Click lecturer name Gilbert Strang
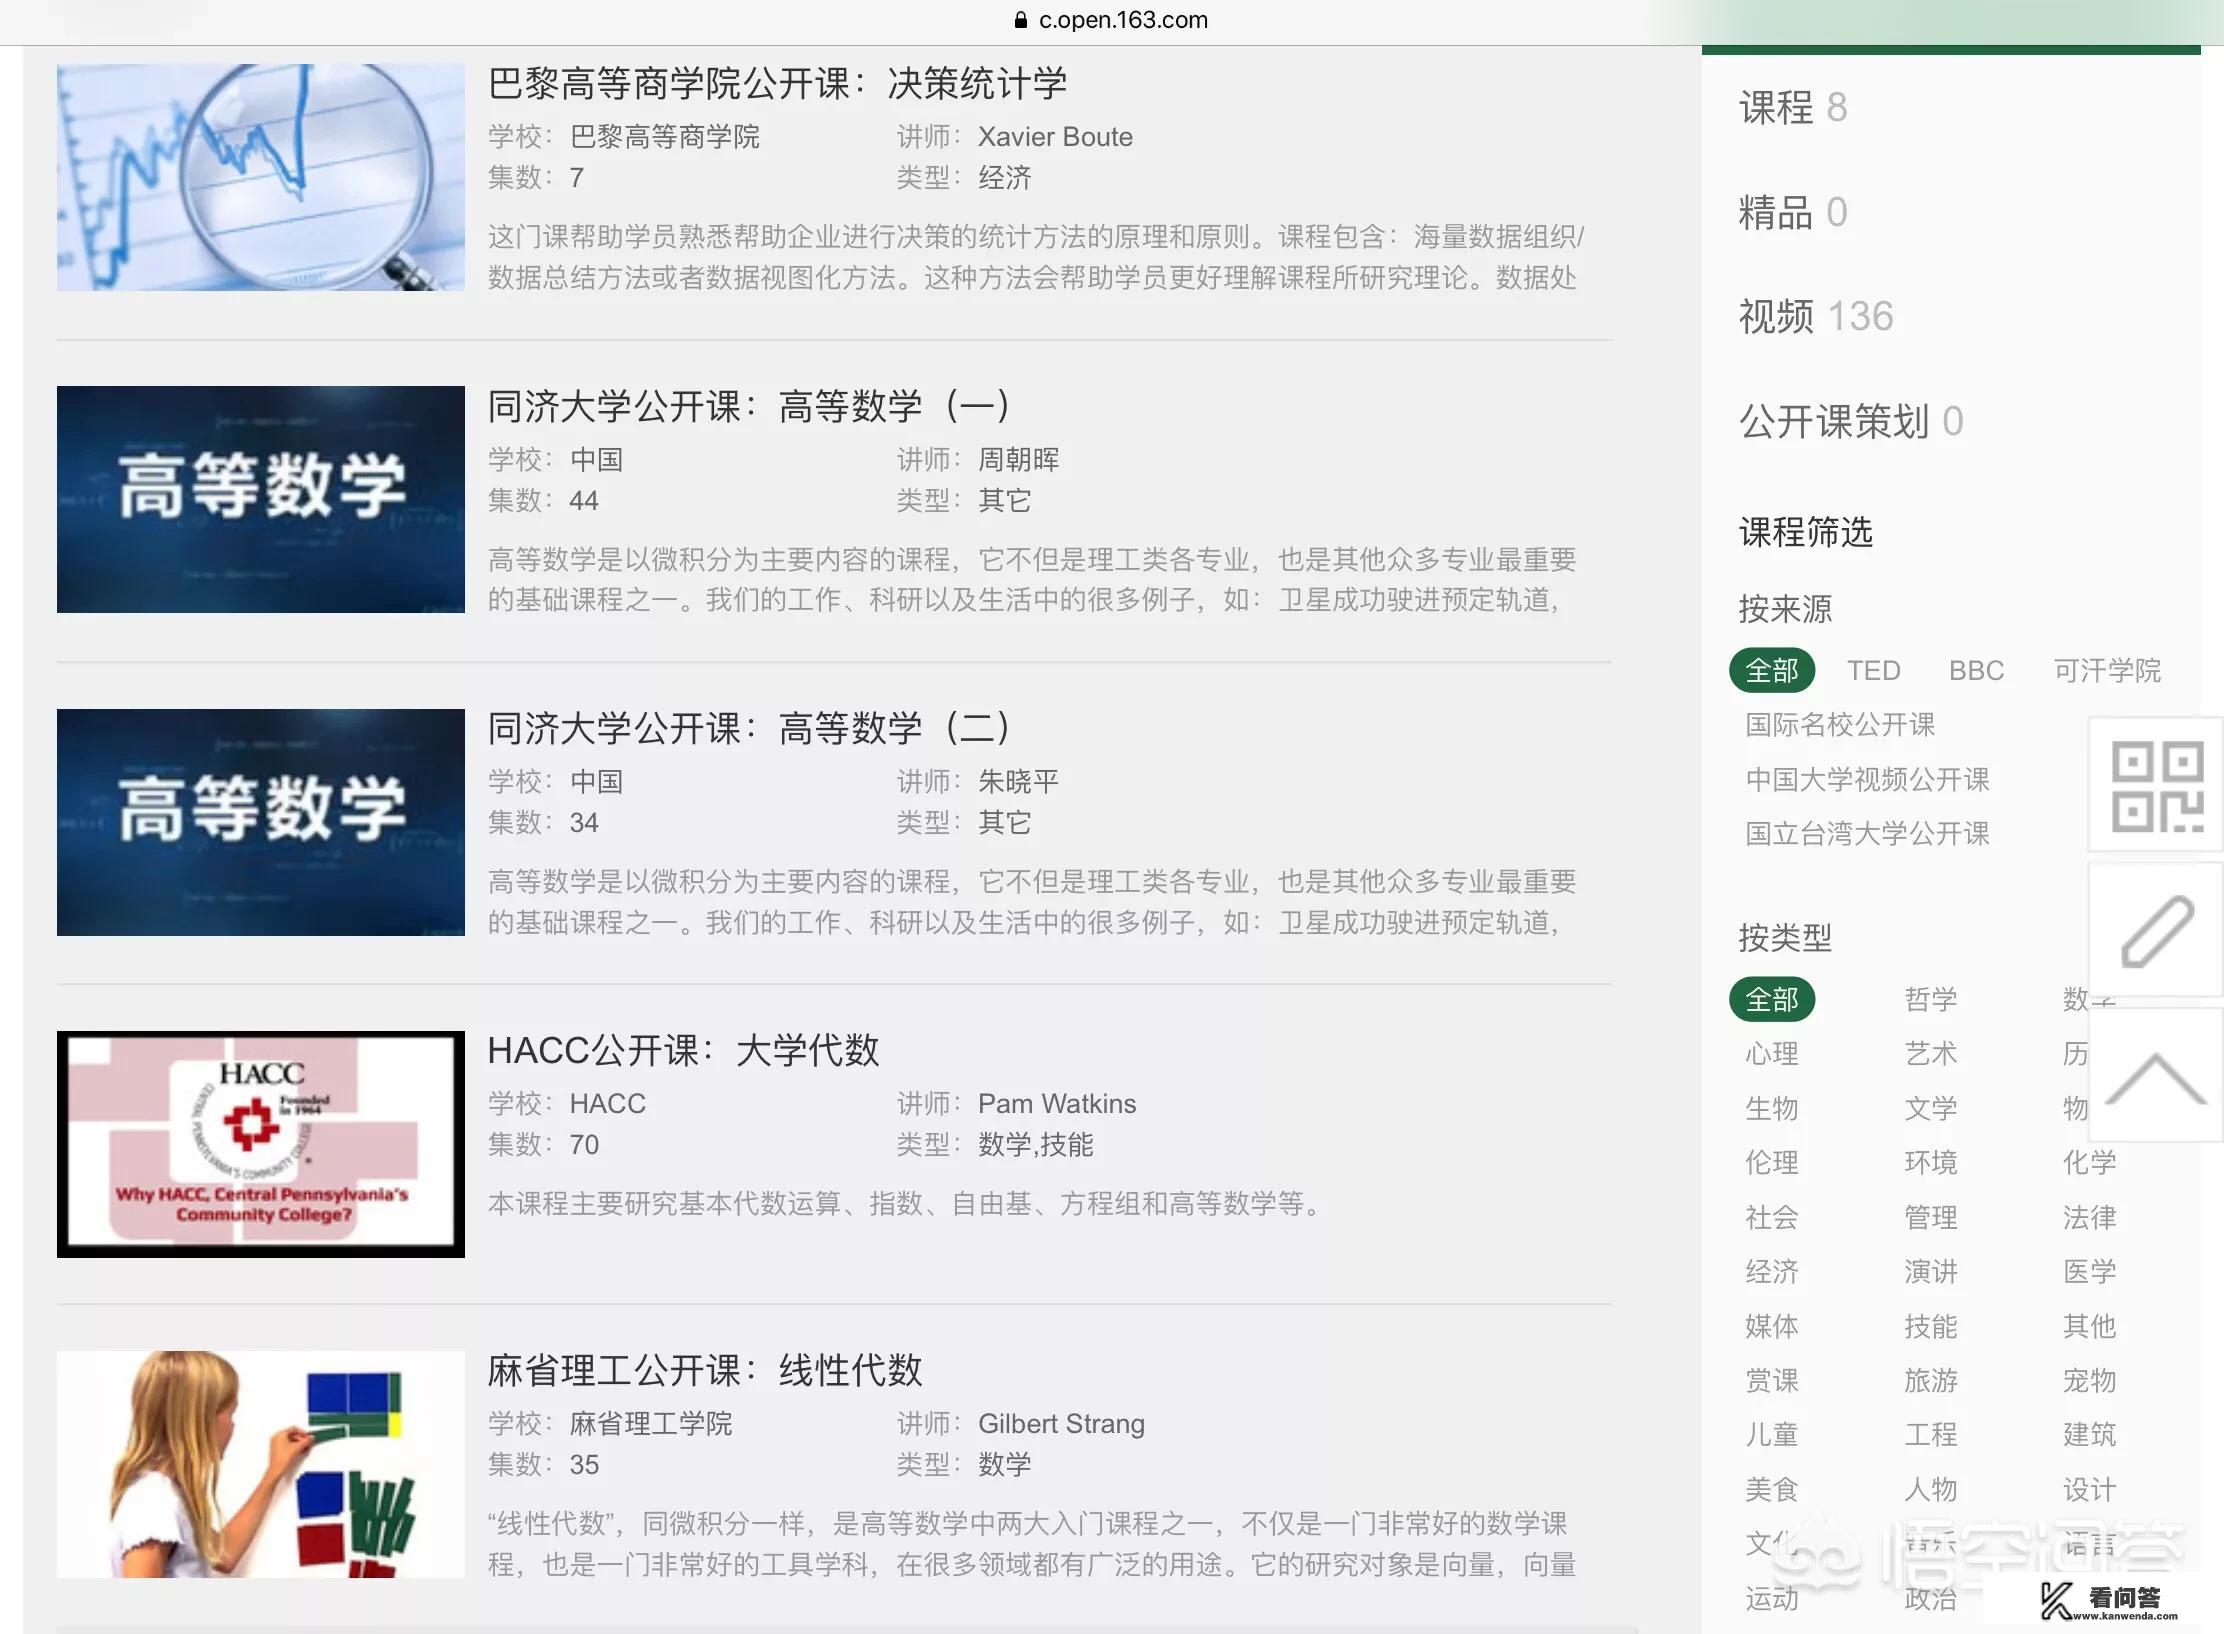Viewport: 2224px width, 1634px height. point(1061,1423)
